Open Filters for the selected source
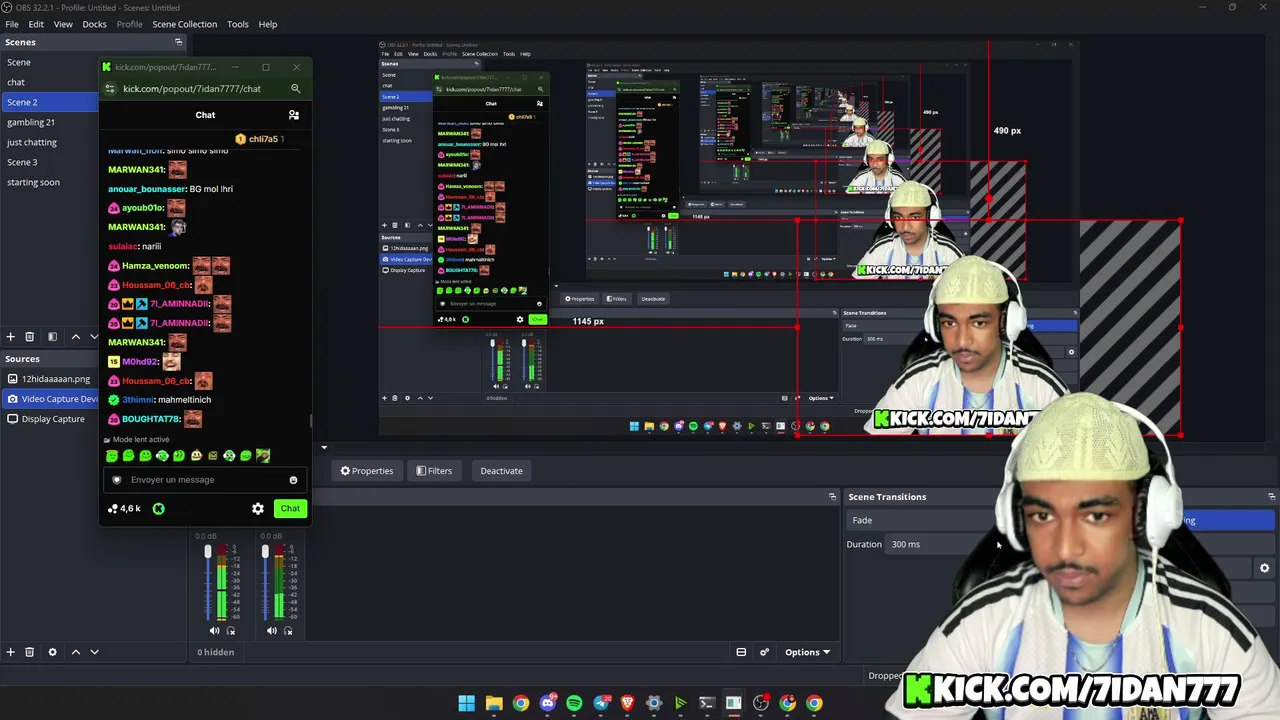 (434, 471)
